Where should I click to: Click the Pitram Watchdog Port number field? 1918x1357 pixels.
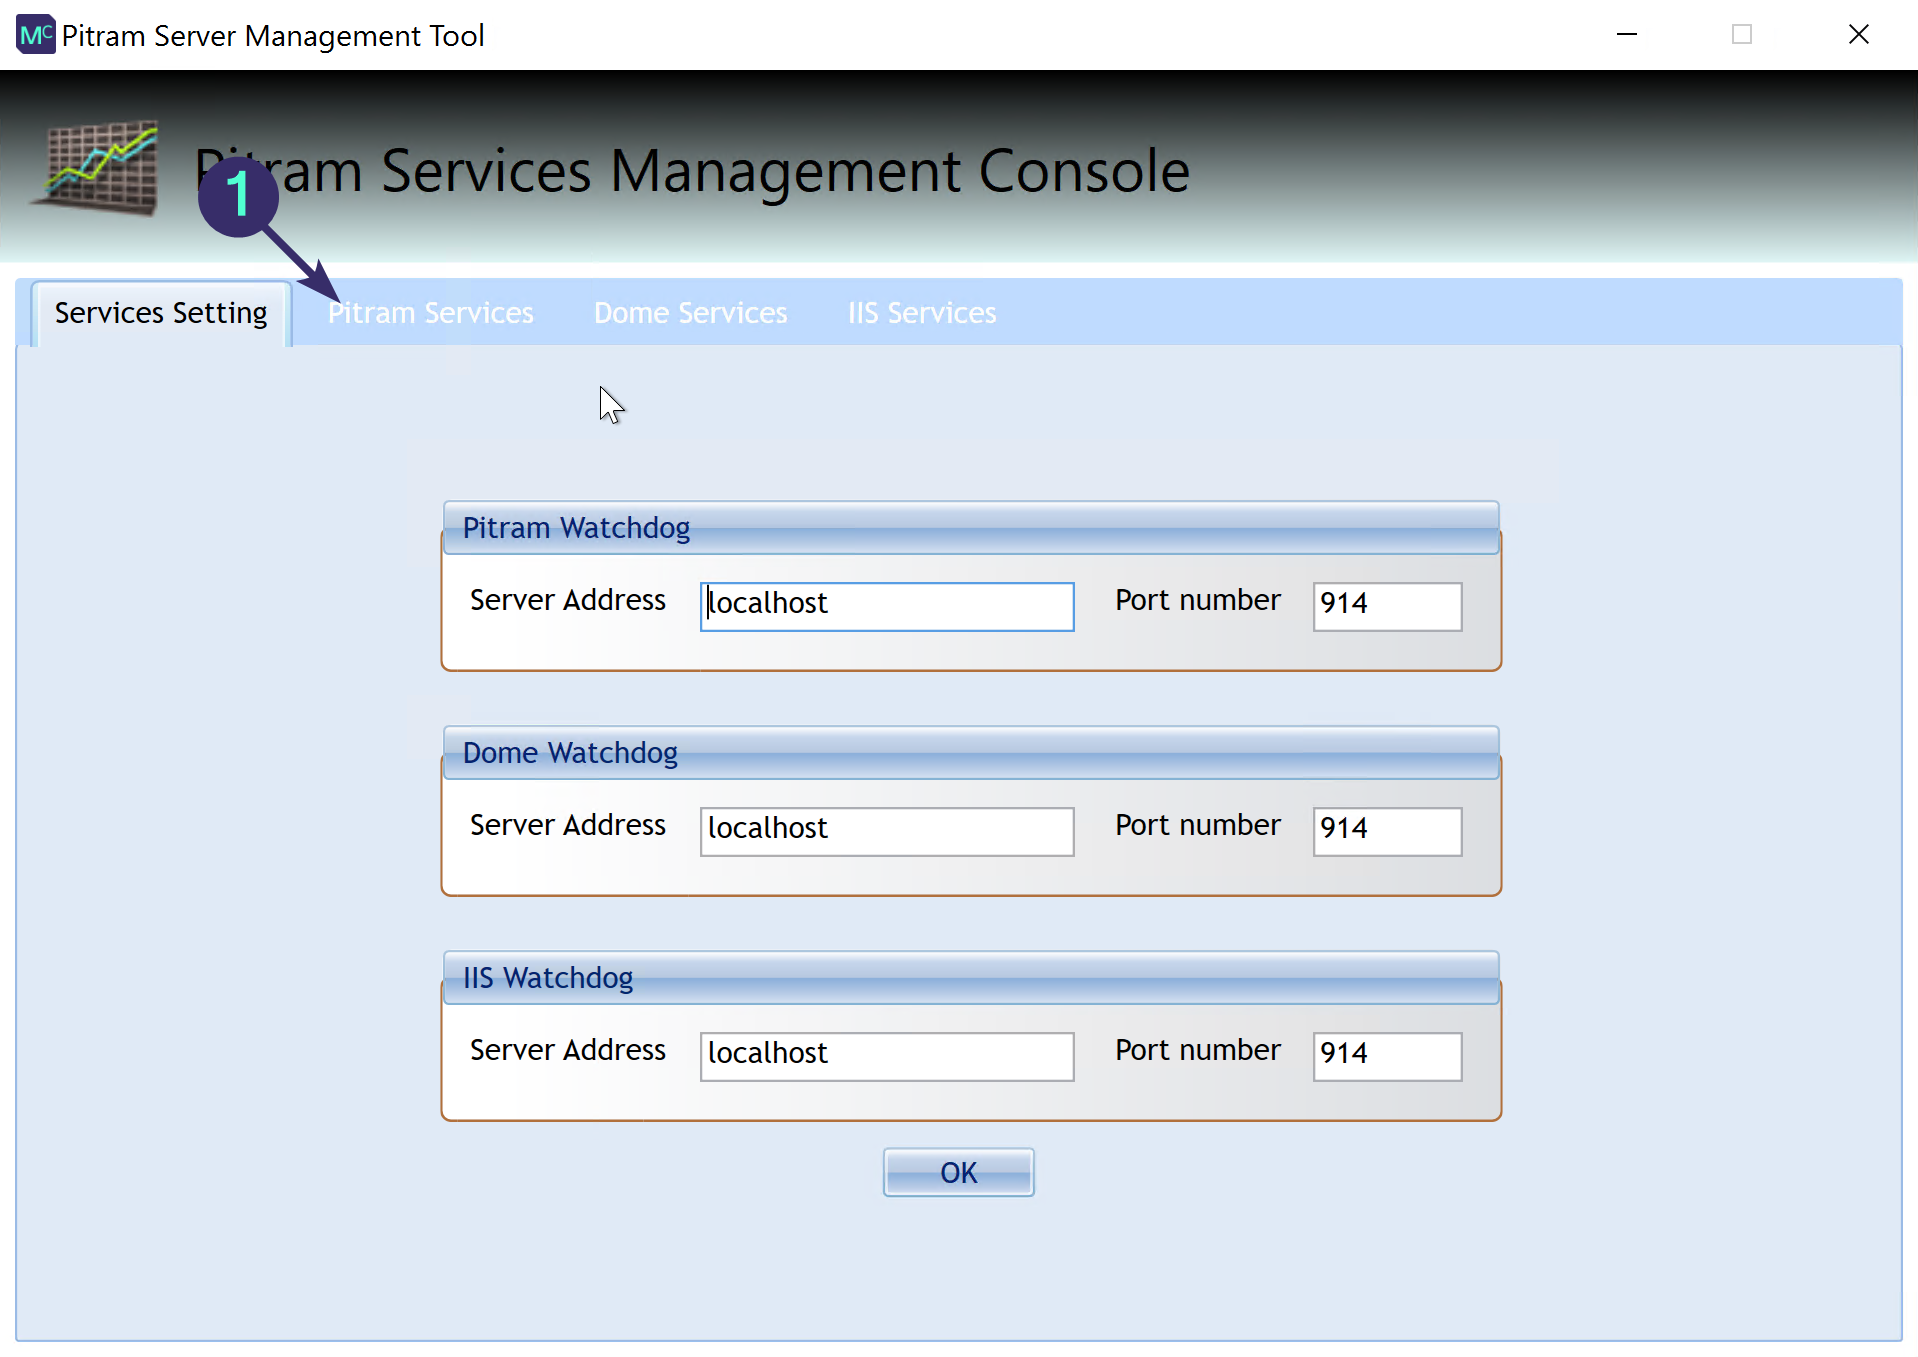pyautogui.click(x=1386, y=606)
